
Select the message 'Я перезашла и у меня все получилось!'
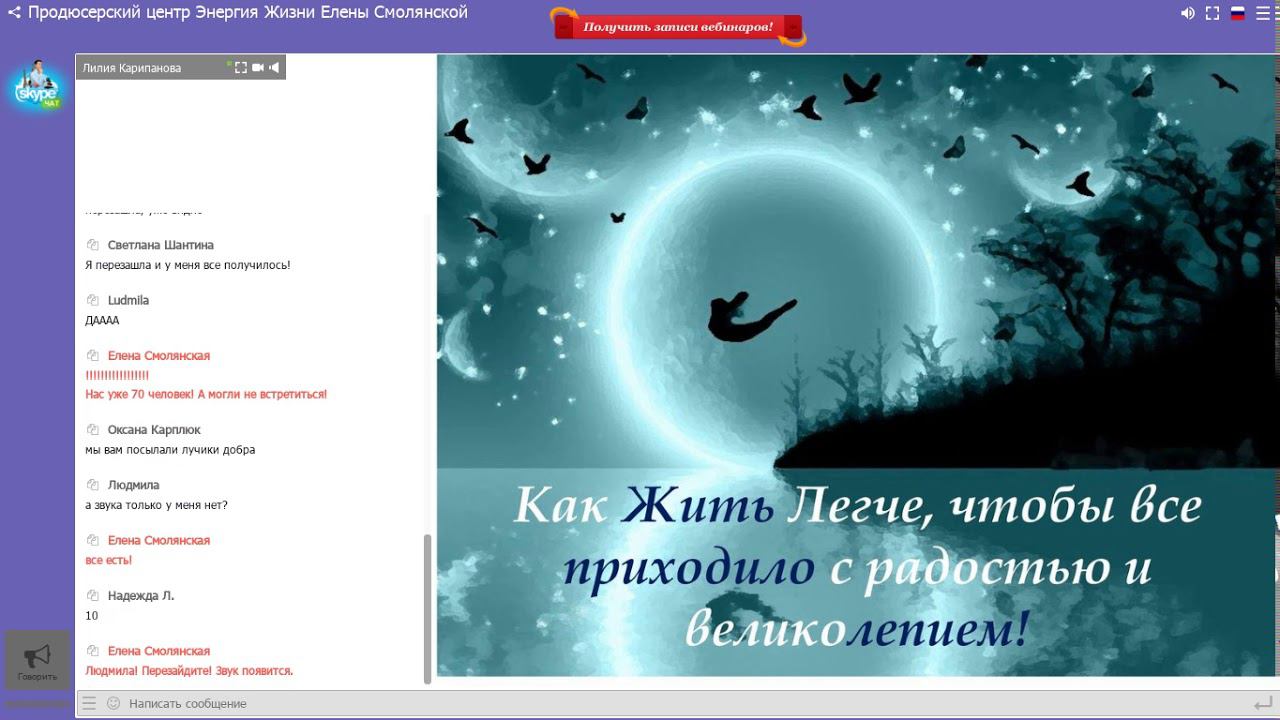[188, 265]
